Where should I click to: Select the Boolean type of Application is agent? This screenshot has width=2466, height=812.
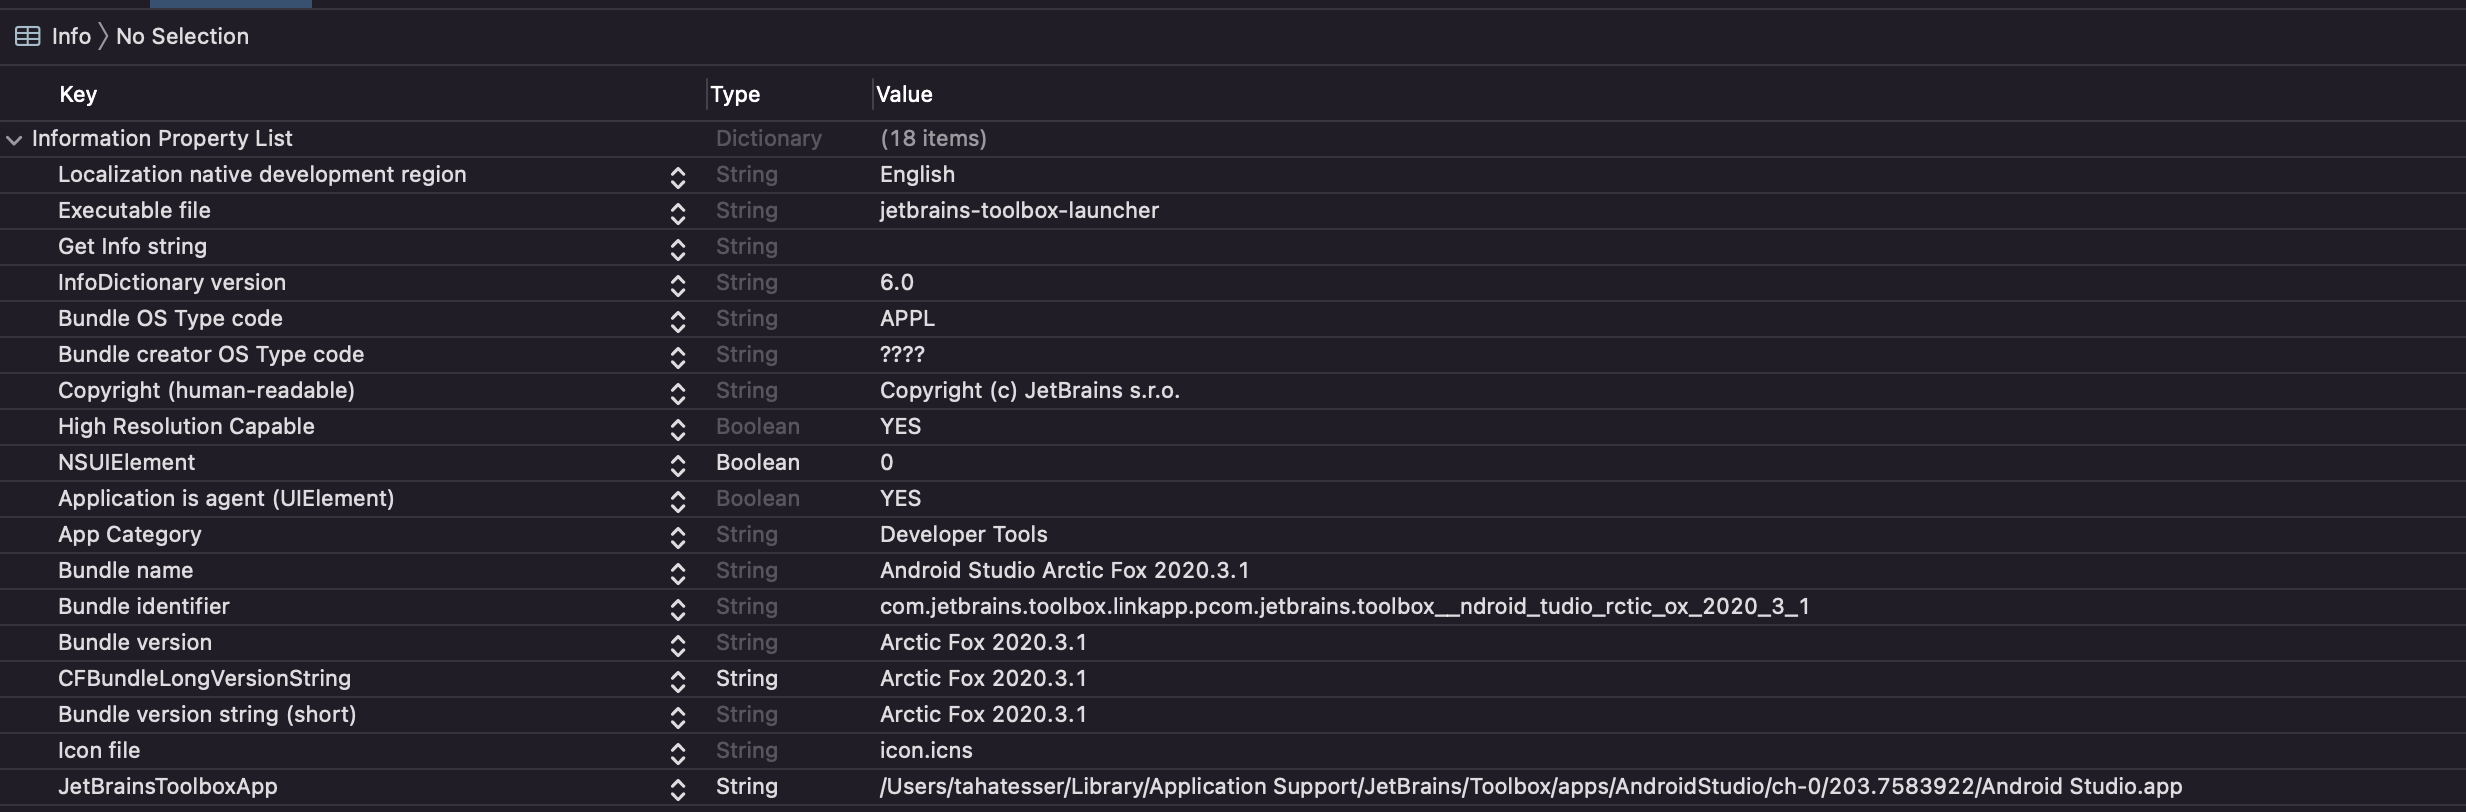pyautogui.click(x=757, y=498)
